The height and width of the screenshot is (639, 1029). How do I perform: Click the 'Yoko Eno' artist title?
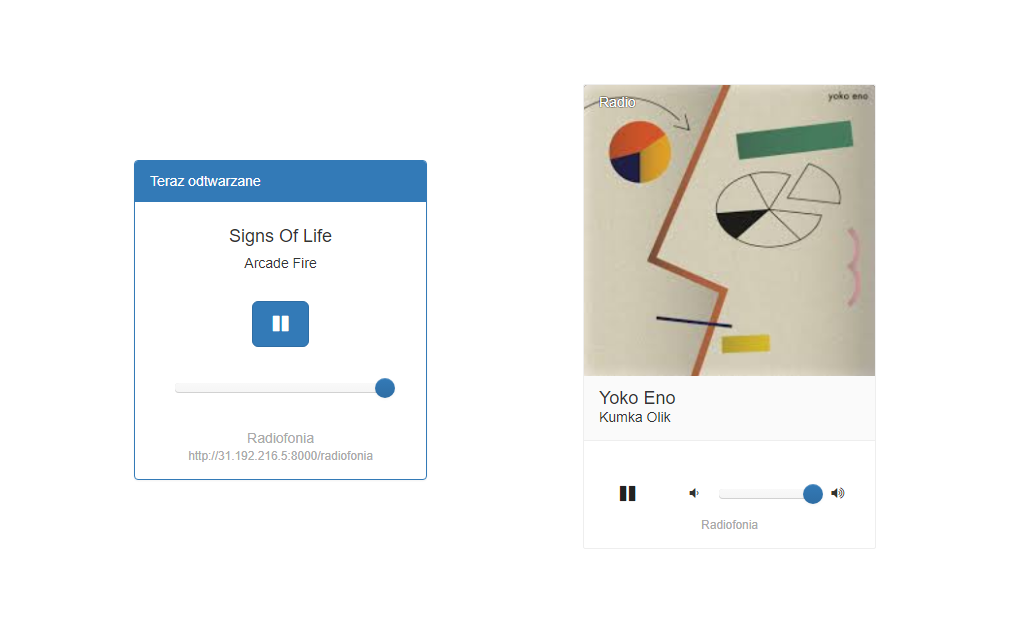[x=637, y=398]
